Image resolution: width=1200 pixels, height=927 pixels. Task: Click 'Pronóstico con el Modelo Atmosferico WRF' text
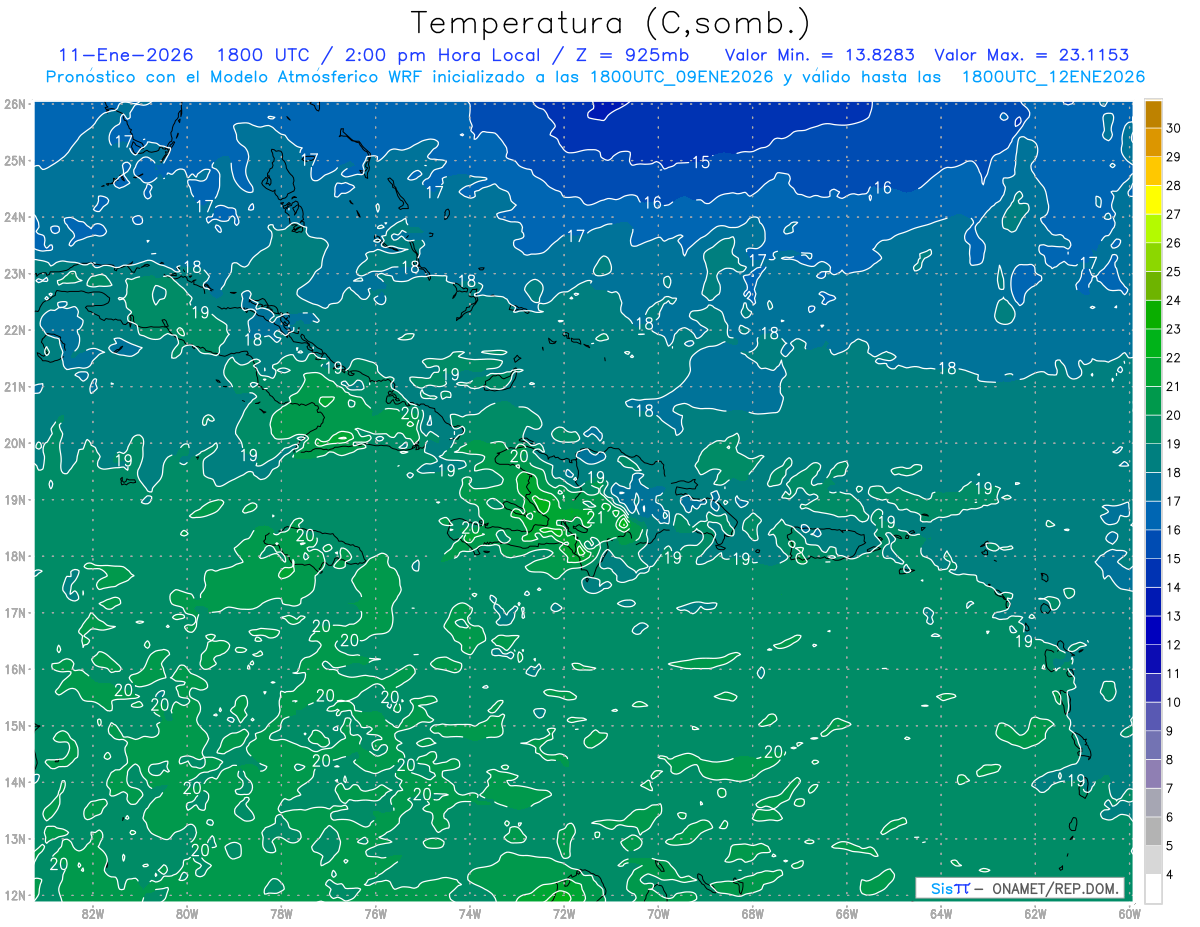click(x=236, y=77)
